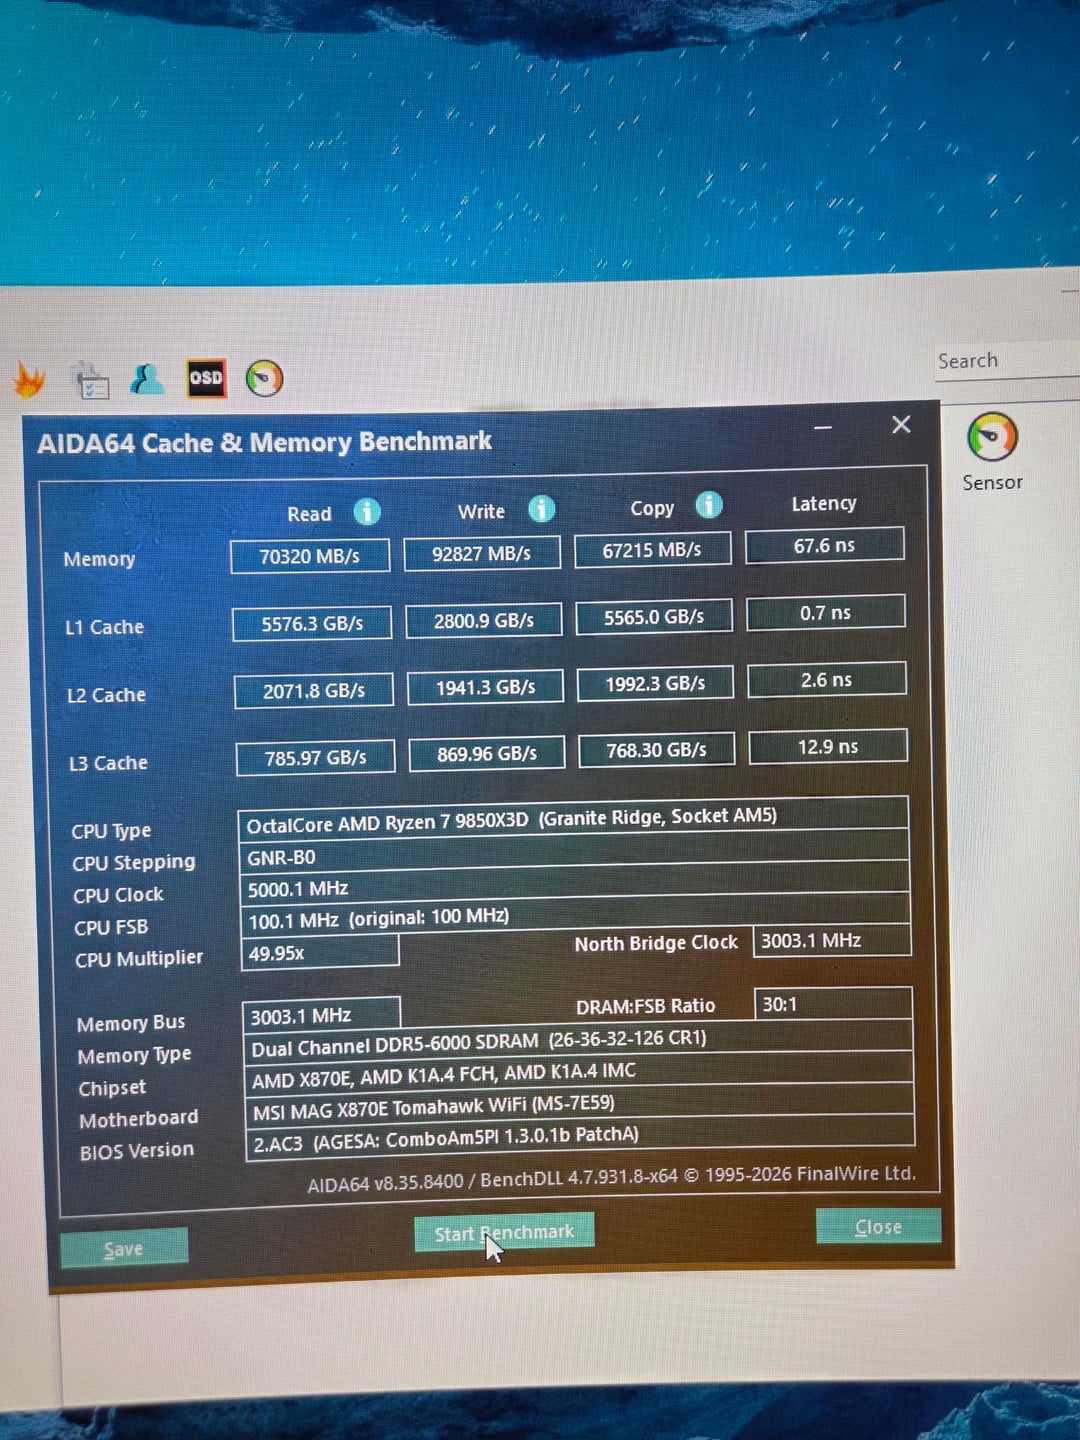Select the Memory Copy value 67215 MB/s
This screenshot has height=1440, width=1080.
click(x=652, y=550)
